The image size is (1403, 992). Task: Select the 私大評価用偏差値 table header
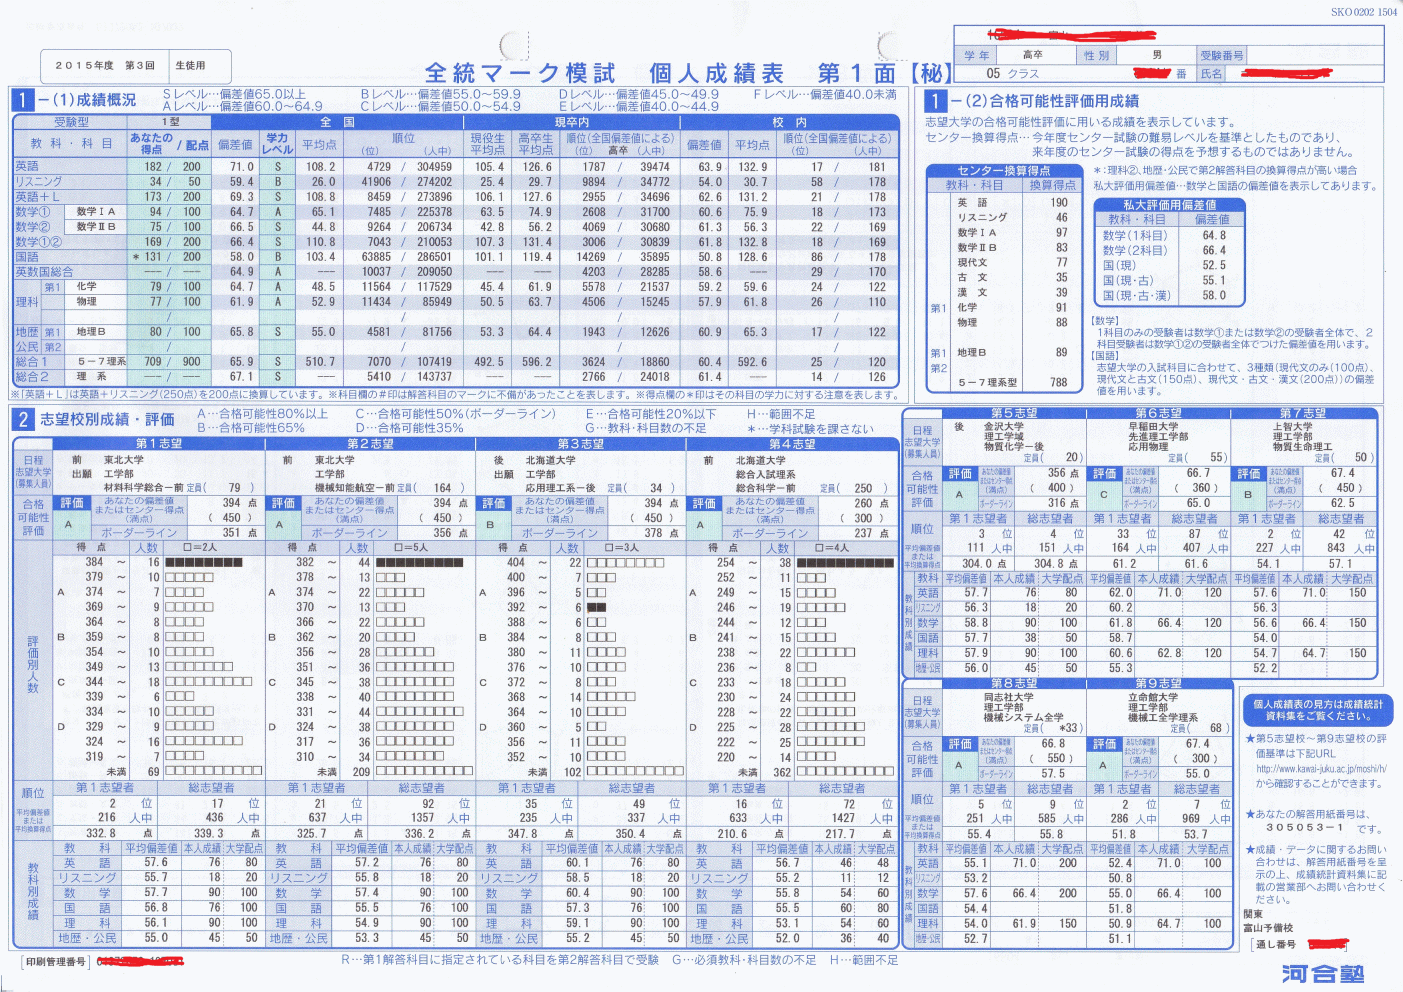tap(1169, 205)
